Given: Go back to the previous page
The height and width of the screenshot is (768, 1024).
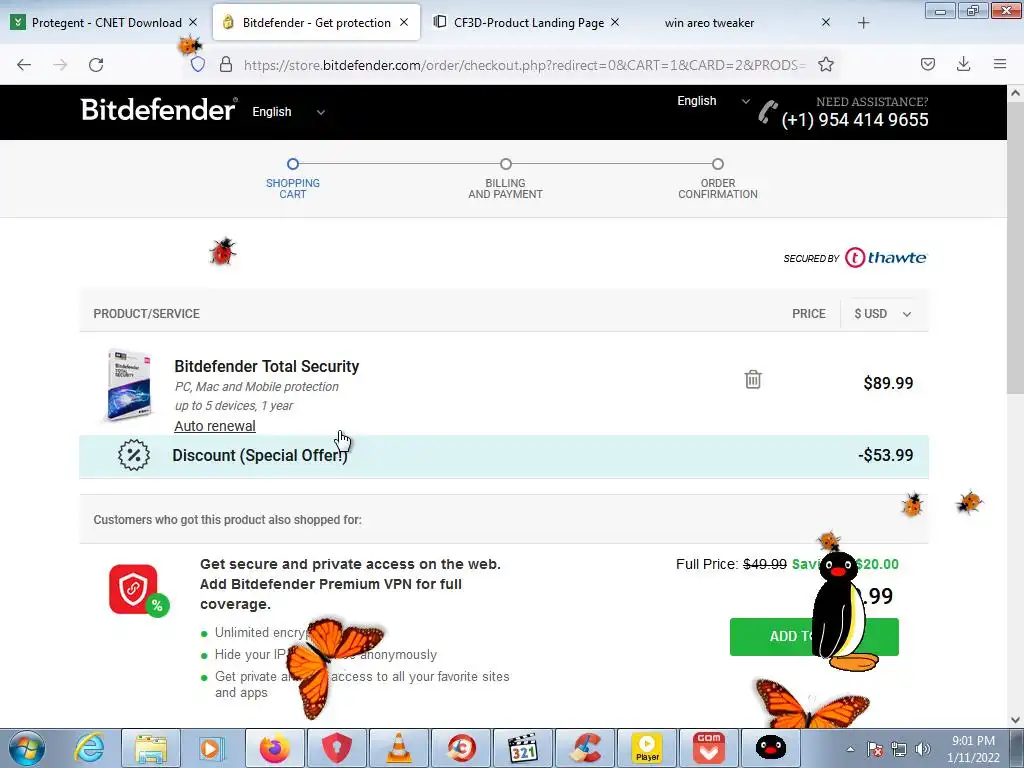Looking at the screenshot, I should pos(24,65).
